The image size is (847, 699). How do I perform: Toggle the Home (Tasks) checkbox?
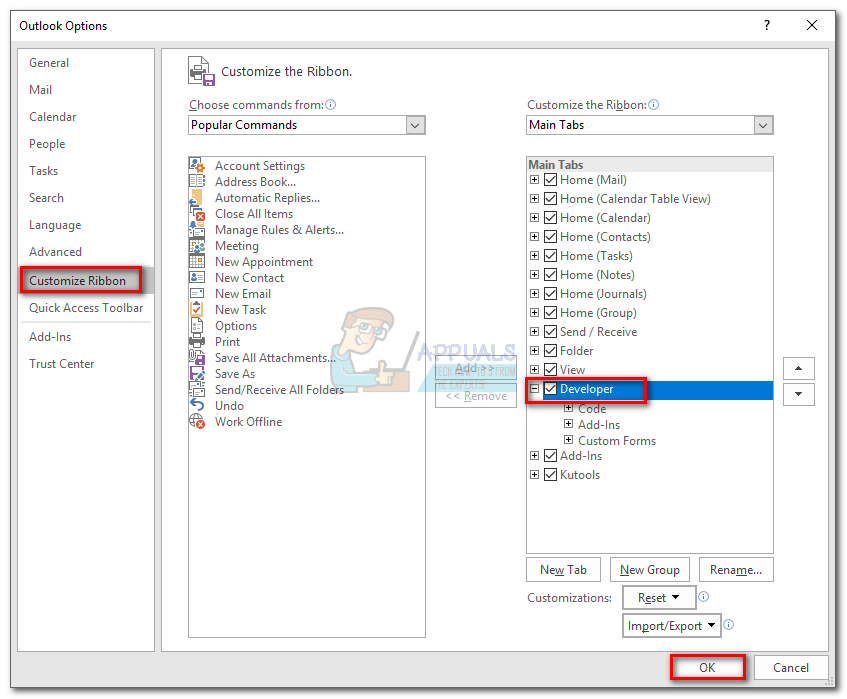click(550, 256)
